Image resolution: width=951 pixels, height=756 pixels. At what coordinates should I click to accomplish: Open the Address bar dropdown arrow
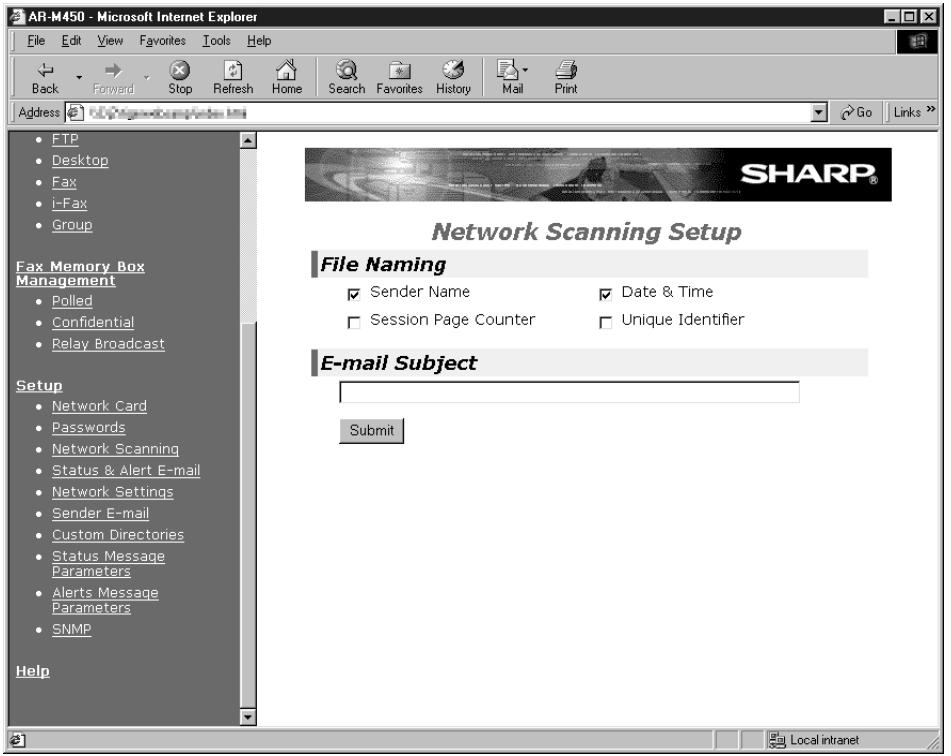coord(819,112)
